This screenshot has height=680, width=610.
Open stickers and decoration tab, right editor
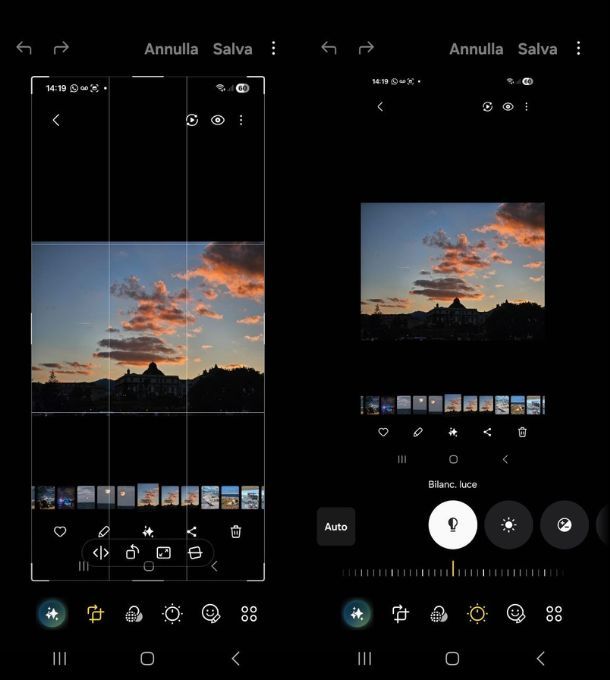coord(516,614)
